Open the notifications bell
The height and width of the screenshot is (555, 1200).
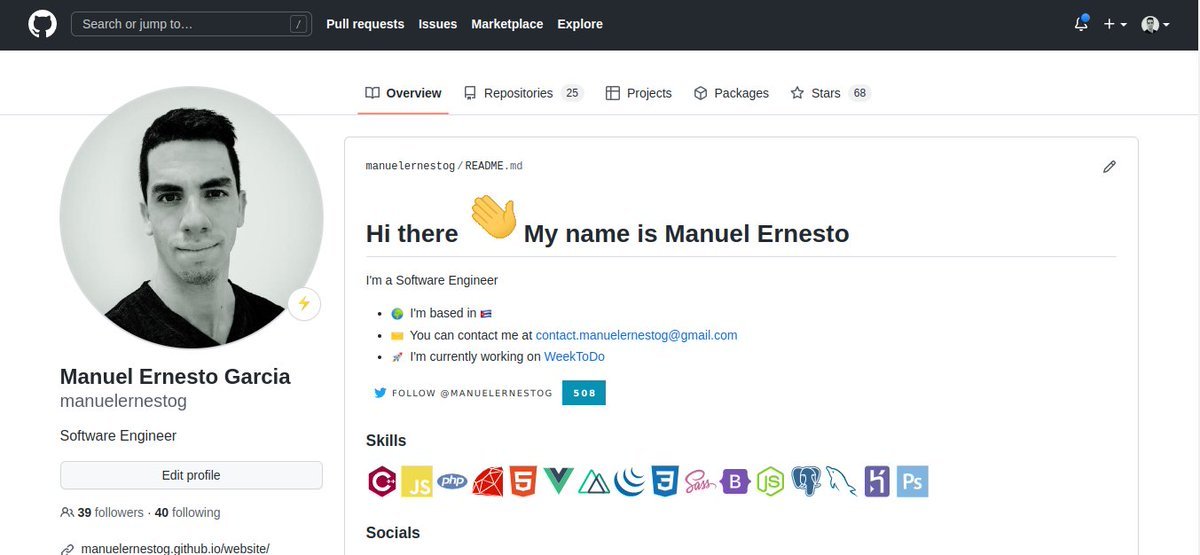(x=1081, y=24)
